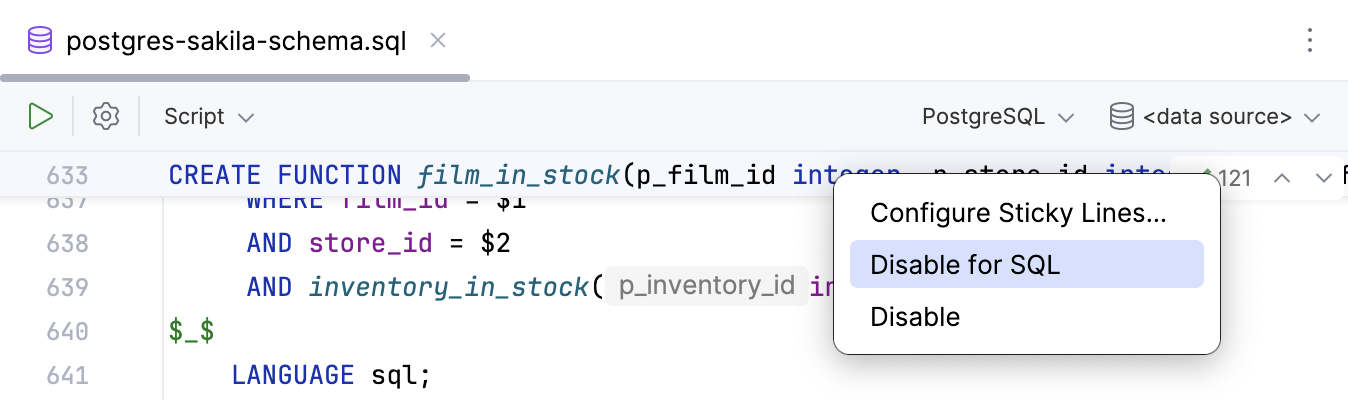
Task: Expand the PostgreSQL dialect dropdown
Action: 997,117
